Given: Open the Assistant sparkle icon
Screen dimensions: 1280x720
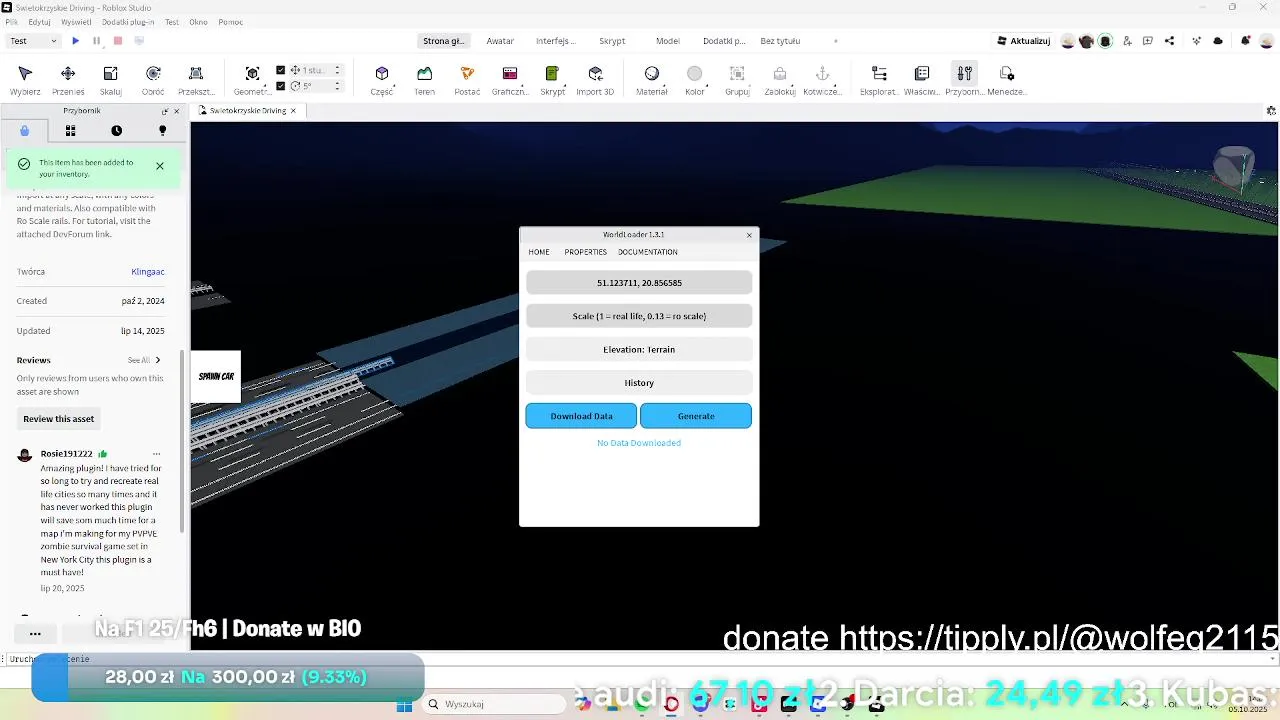Looking at the screenshot, I should coord(1197,41).
